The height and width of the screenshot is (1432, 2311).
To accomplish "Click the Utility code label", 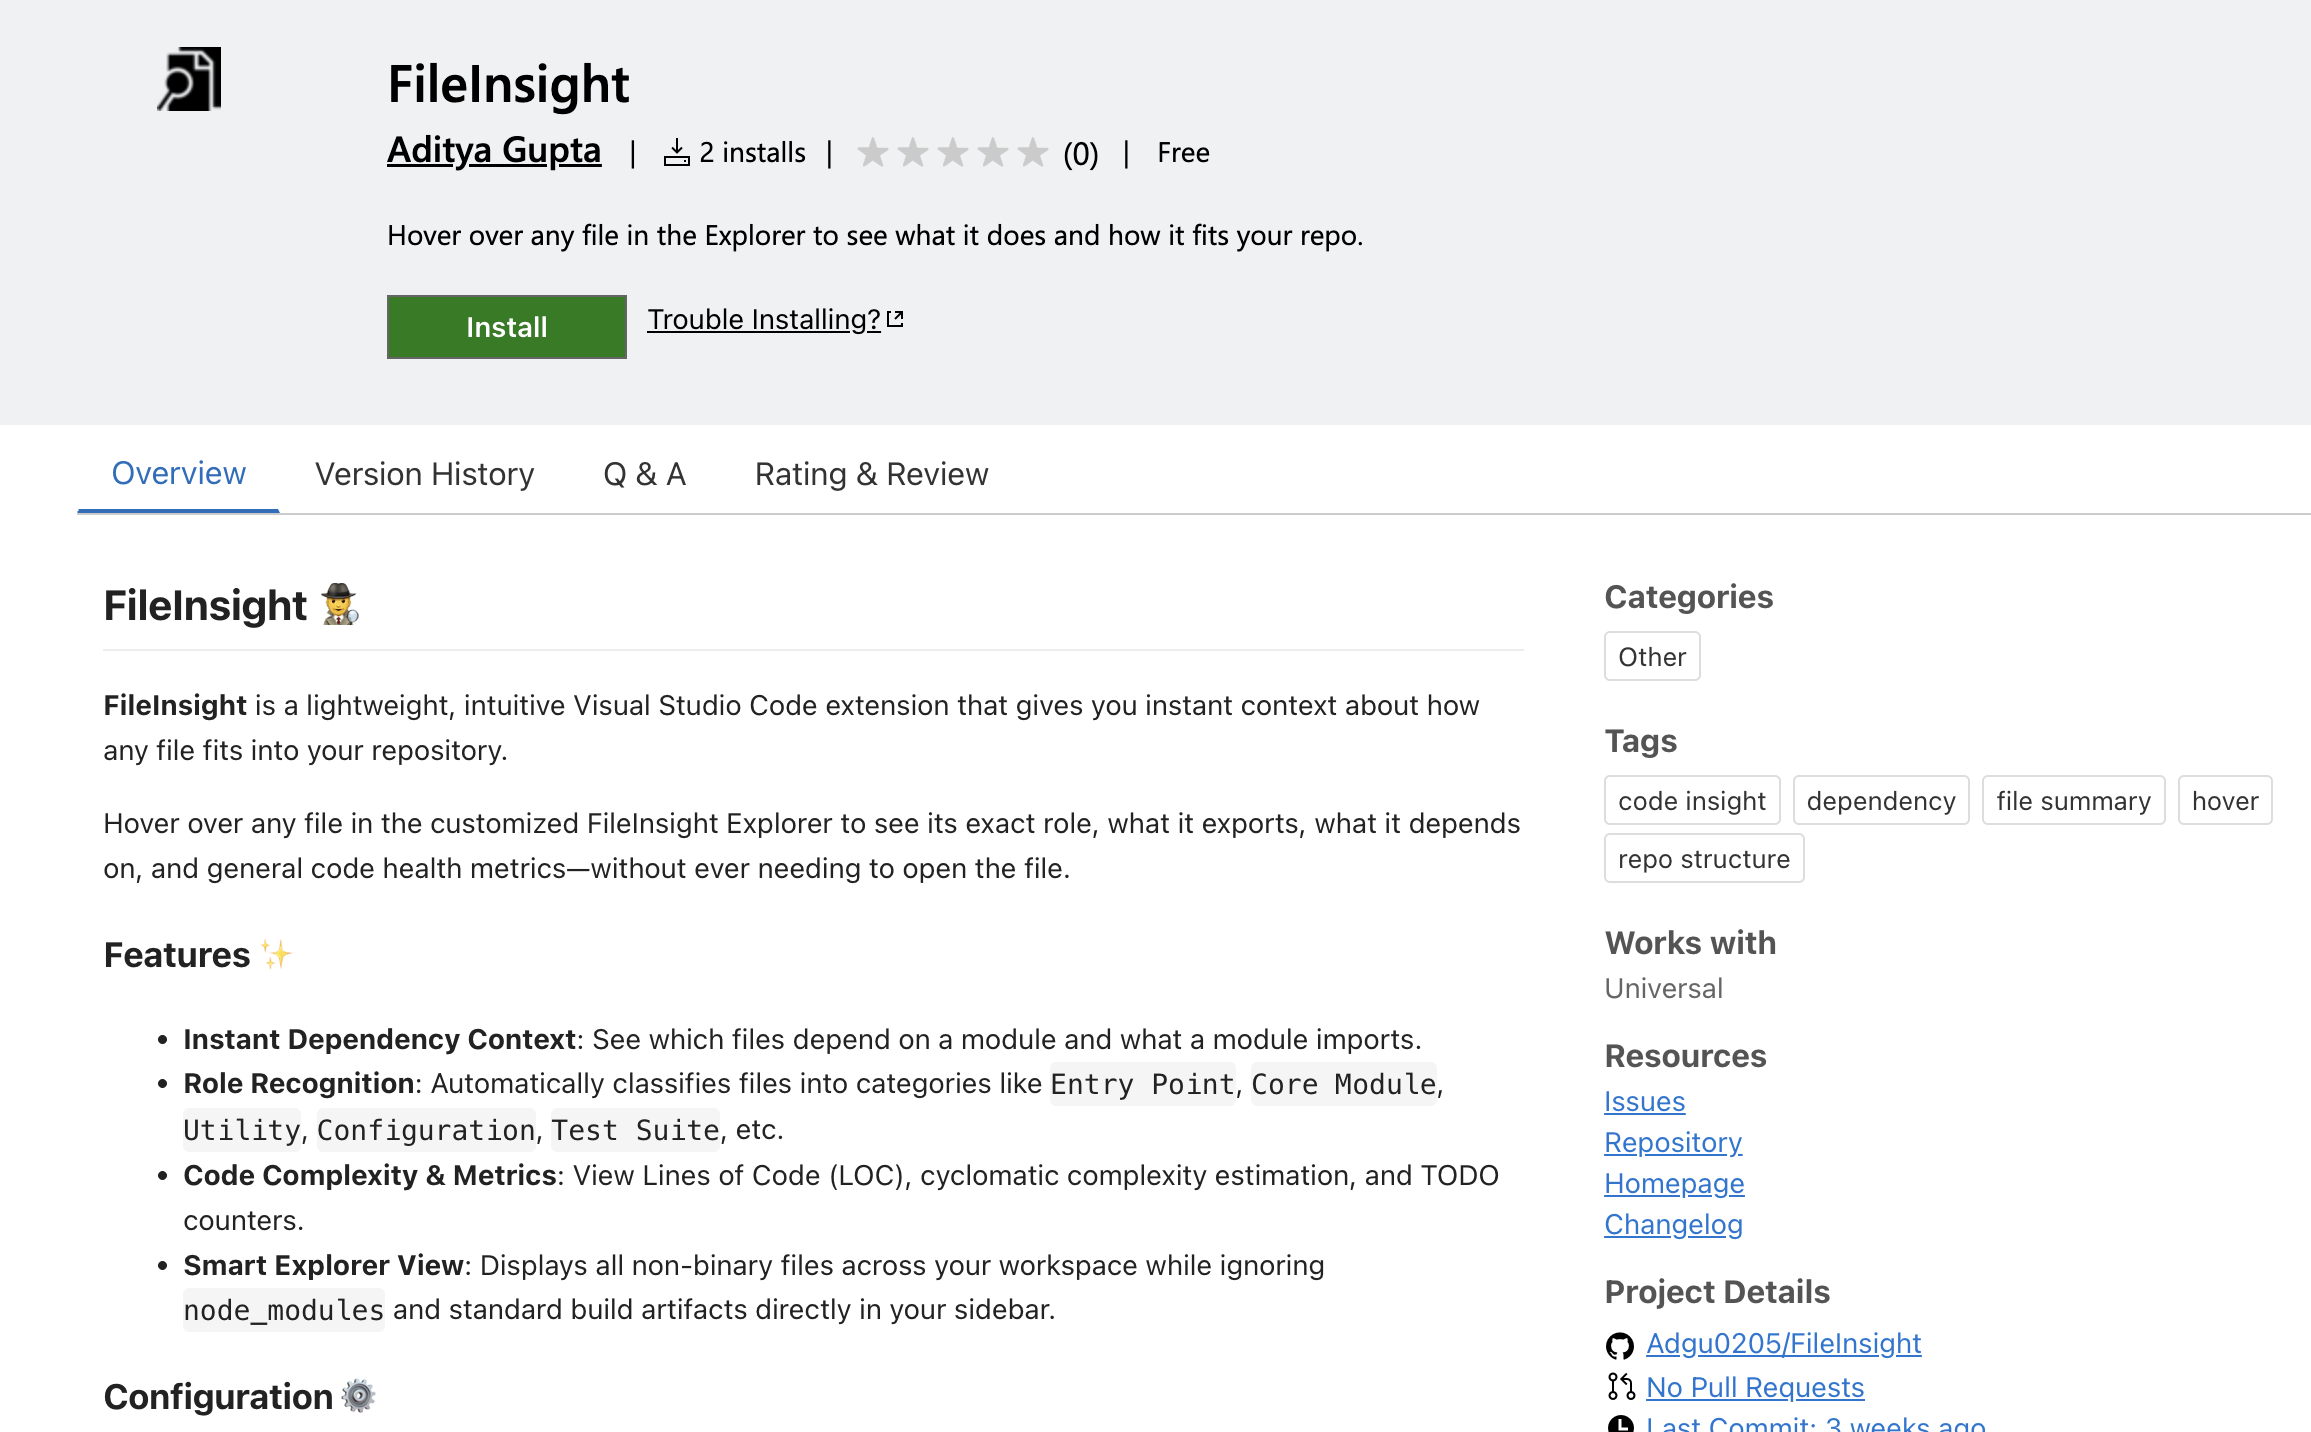I will [x=242, y=1130].
